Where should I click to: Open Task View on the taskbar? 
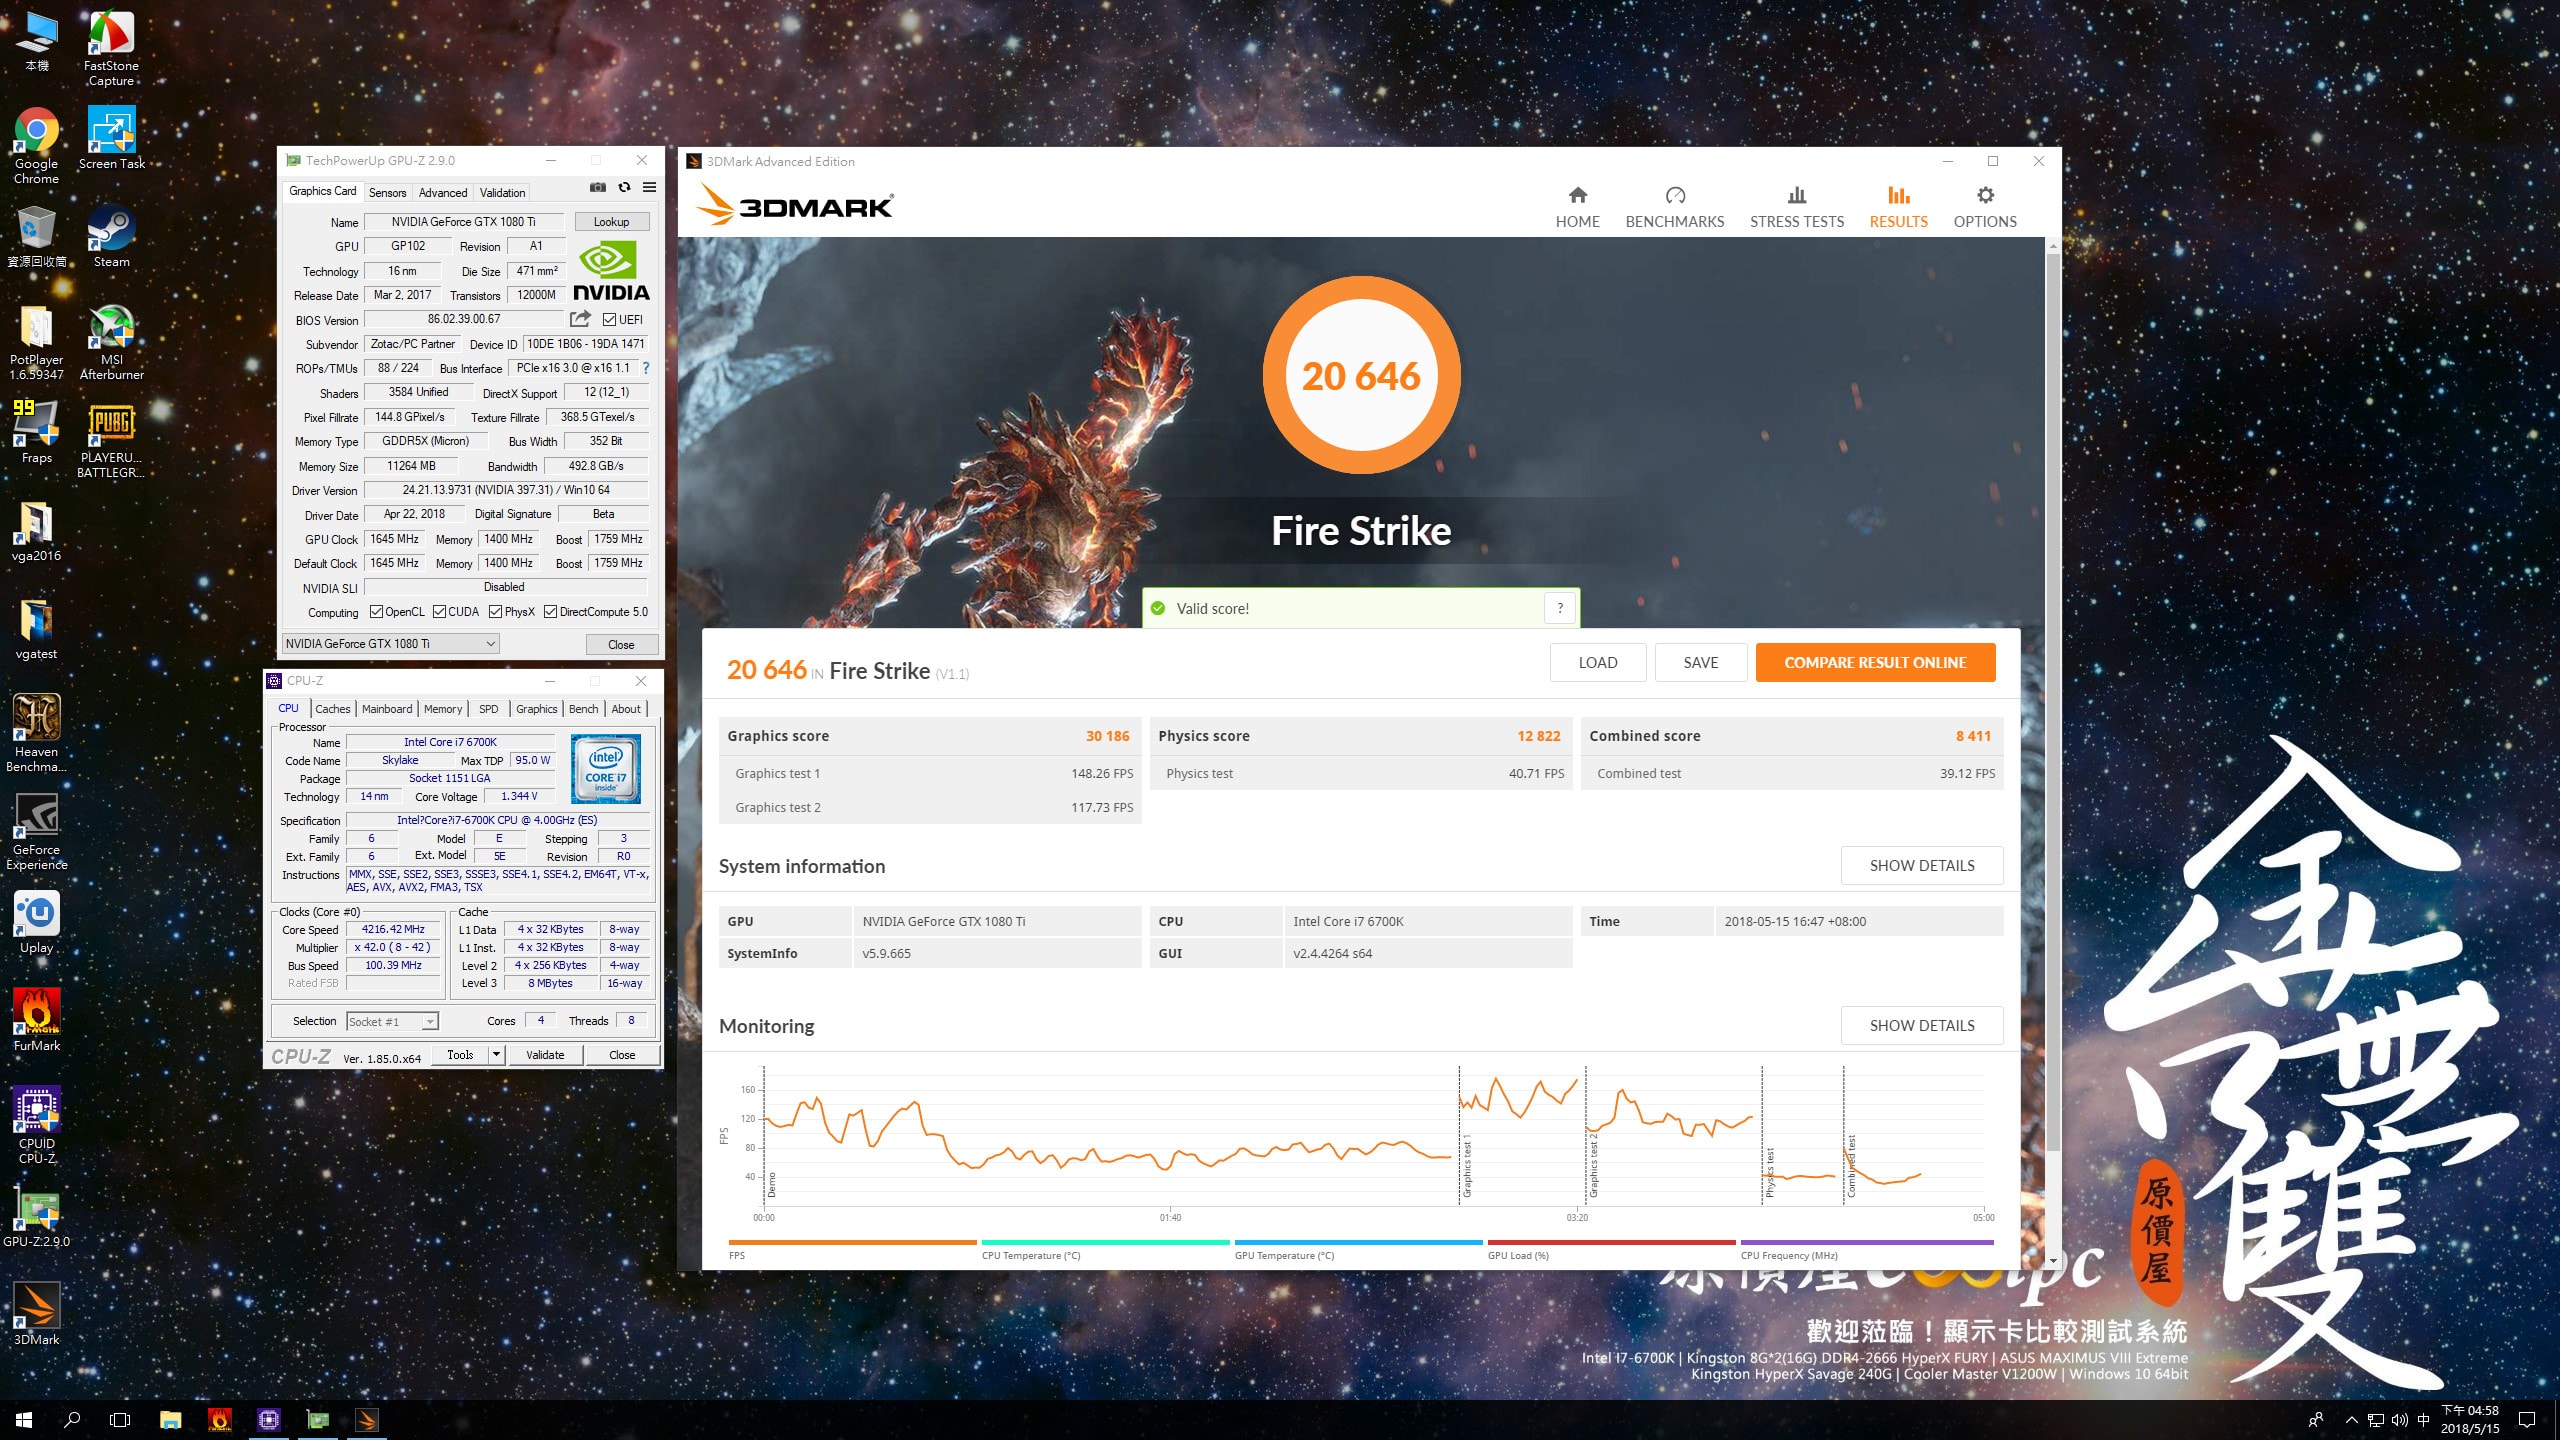click(x=120, y=1419)
